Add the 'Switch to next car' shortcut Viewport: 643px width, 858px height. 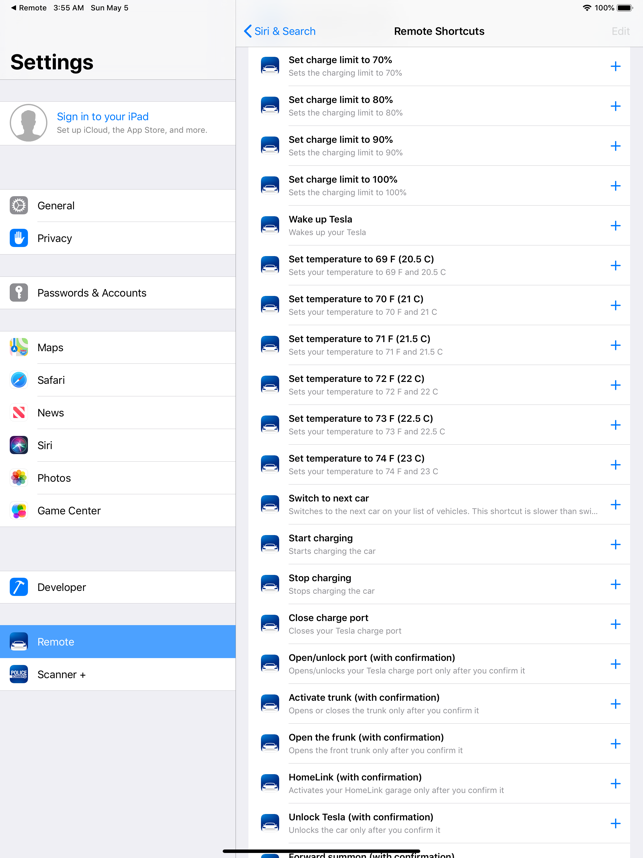(615, 505)
